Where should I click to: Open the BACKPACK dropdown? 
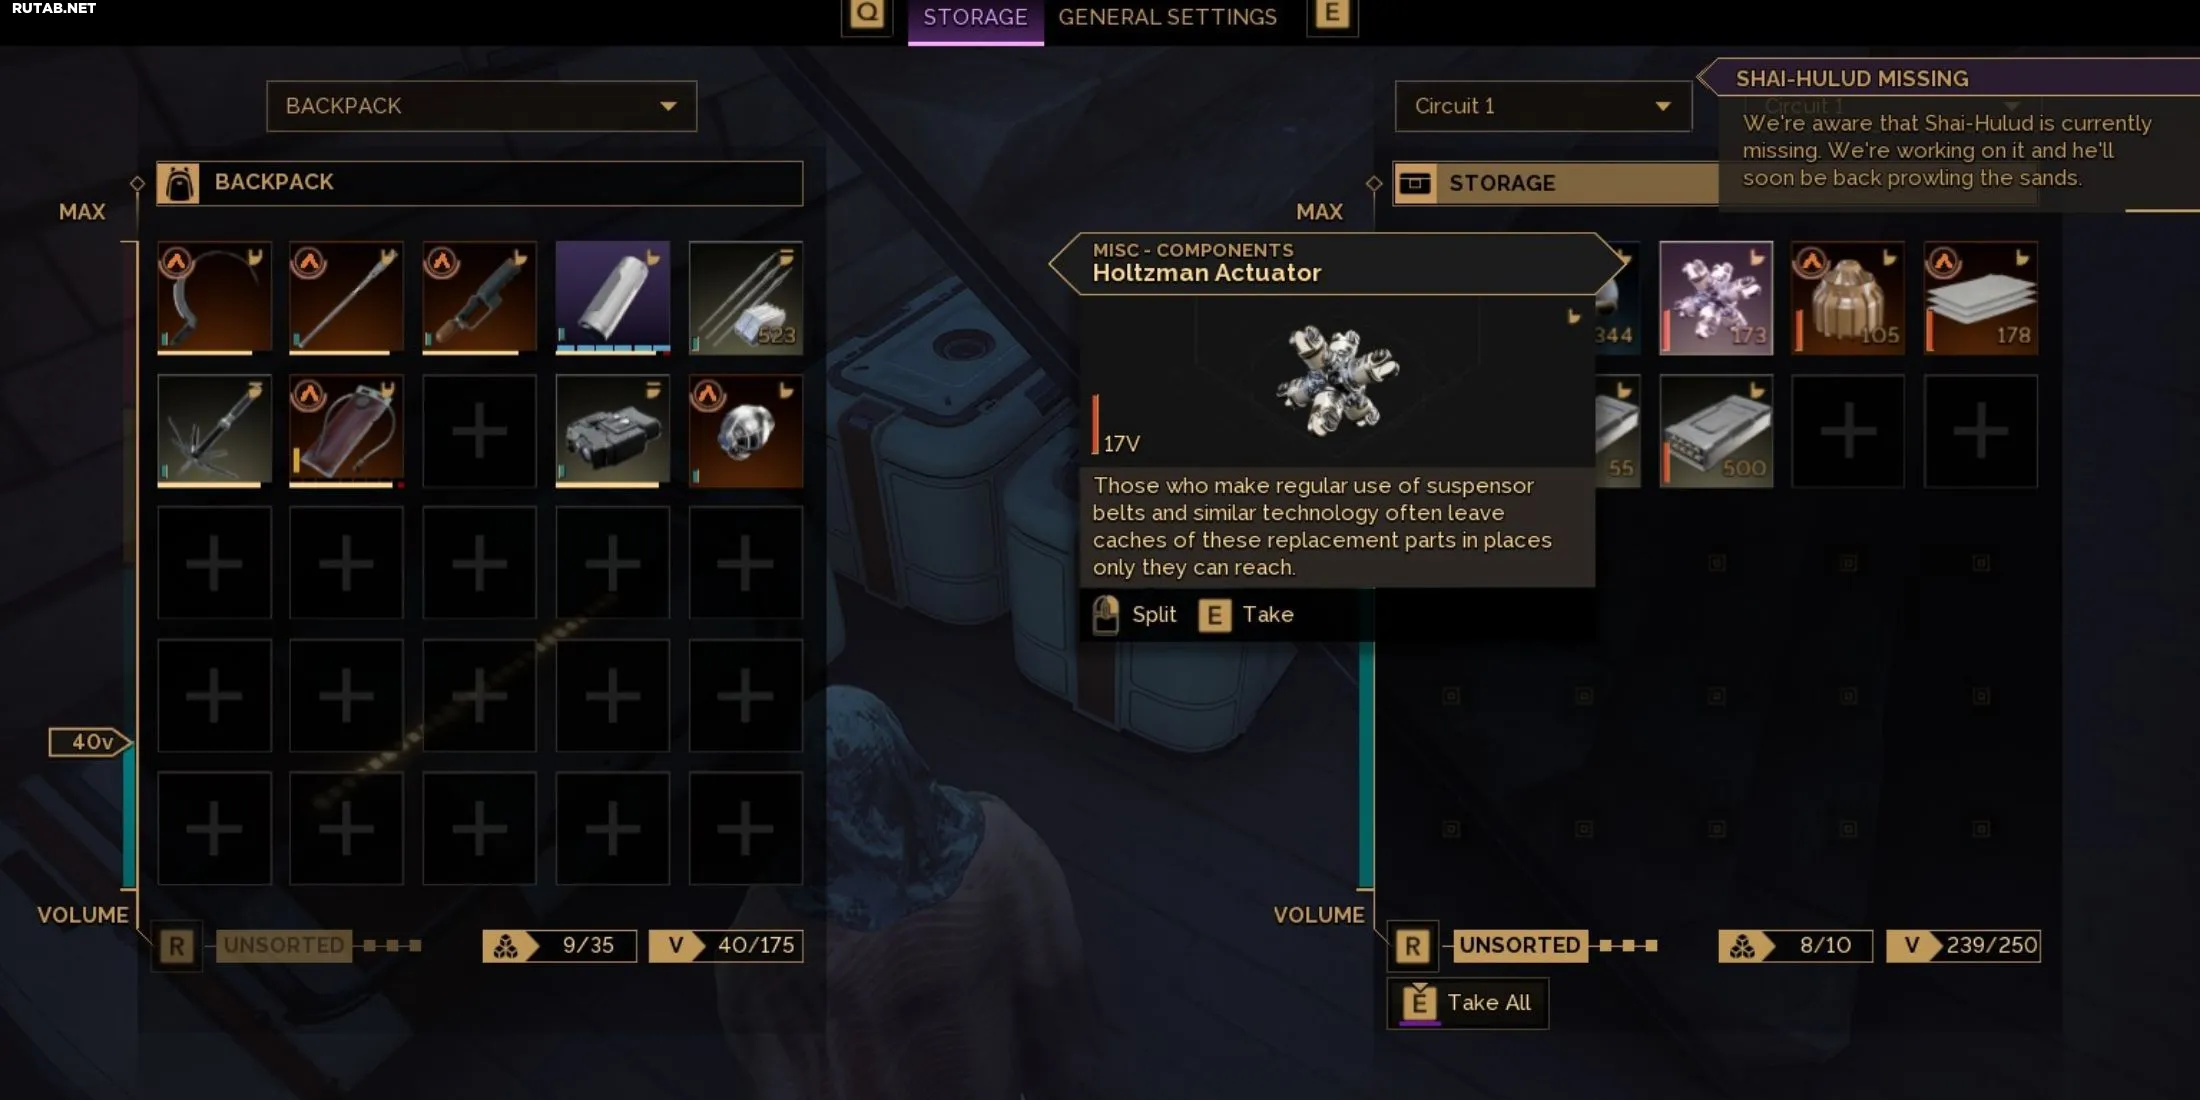tap(481, 106)
